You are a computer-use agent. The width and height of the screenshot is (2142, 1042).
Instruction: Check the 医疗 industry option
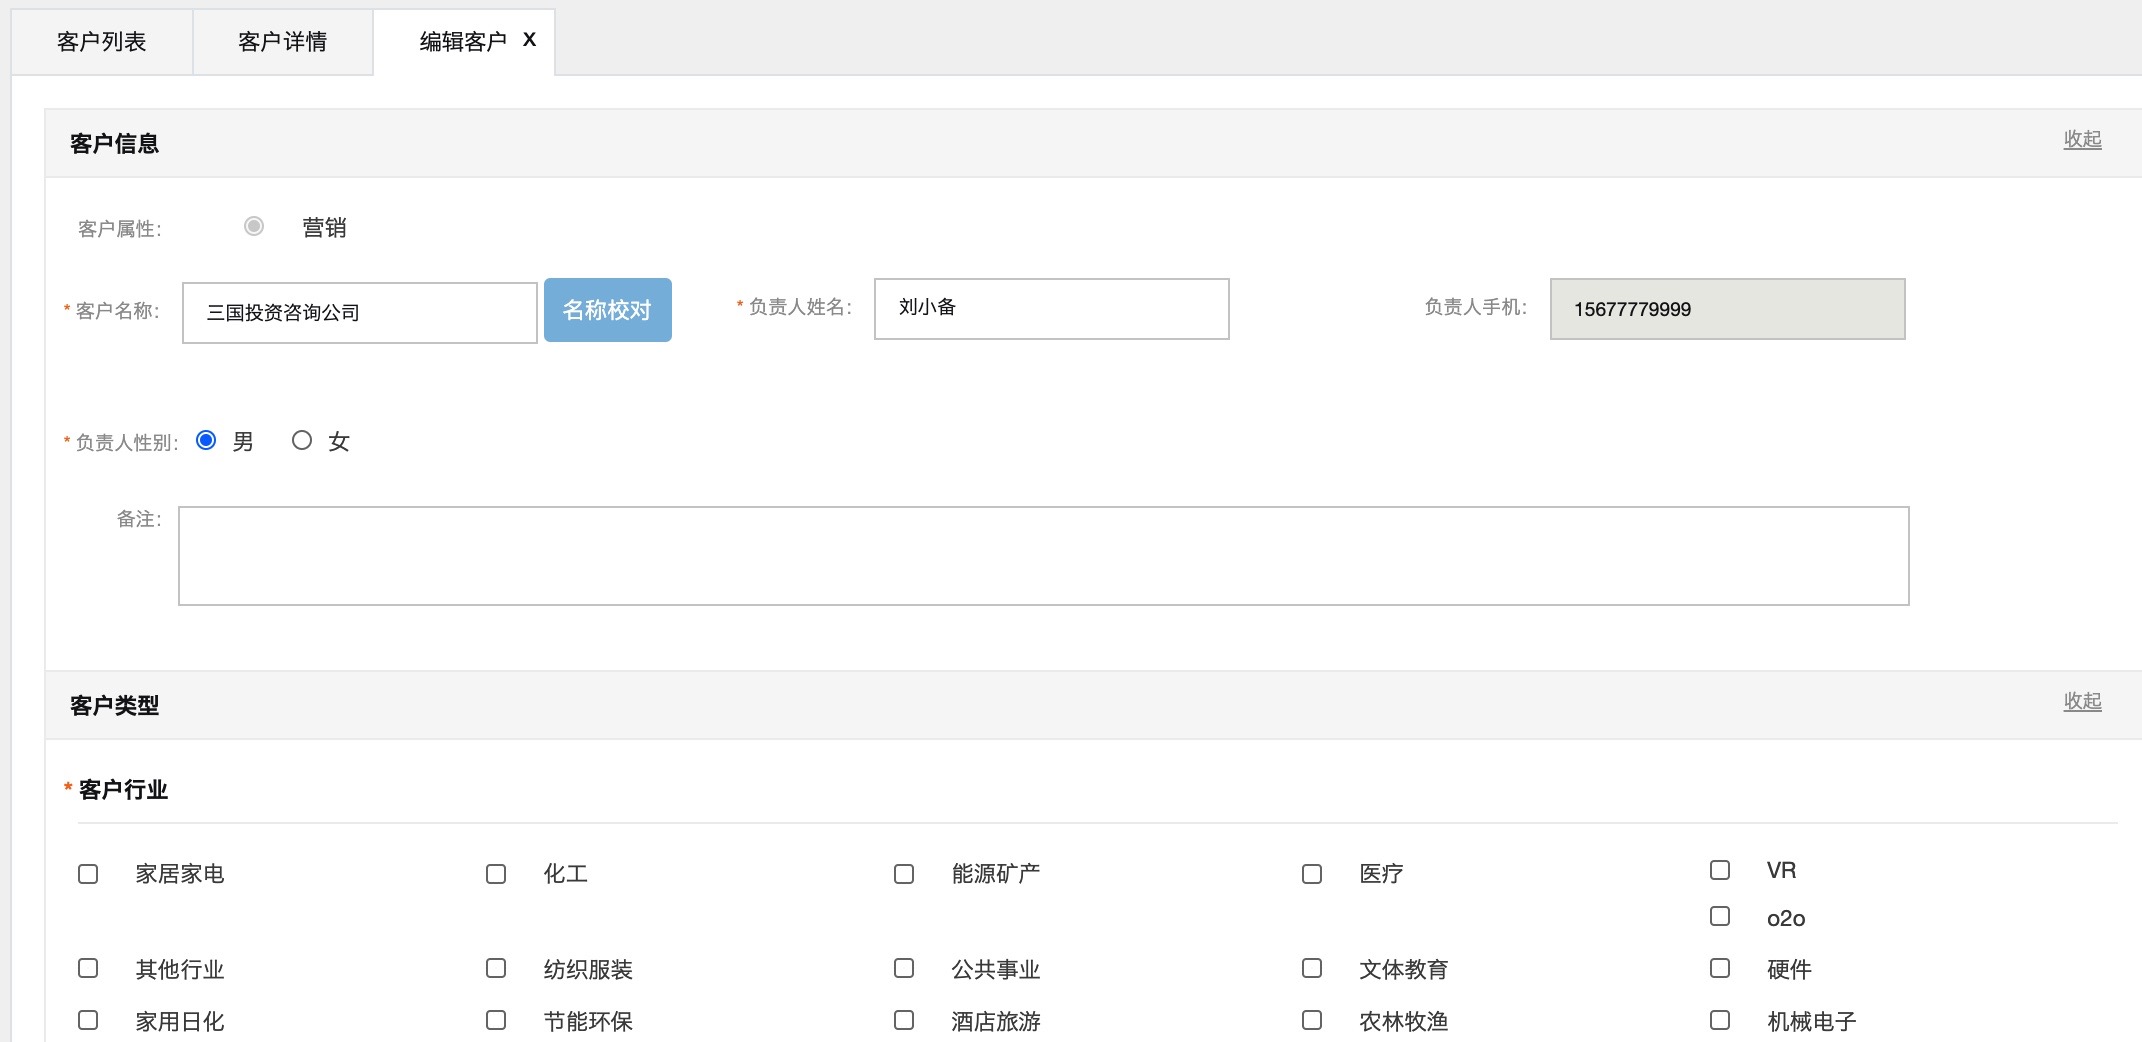pyautogui.click(x=1312, y=874)
